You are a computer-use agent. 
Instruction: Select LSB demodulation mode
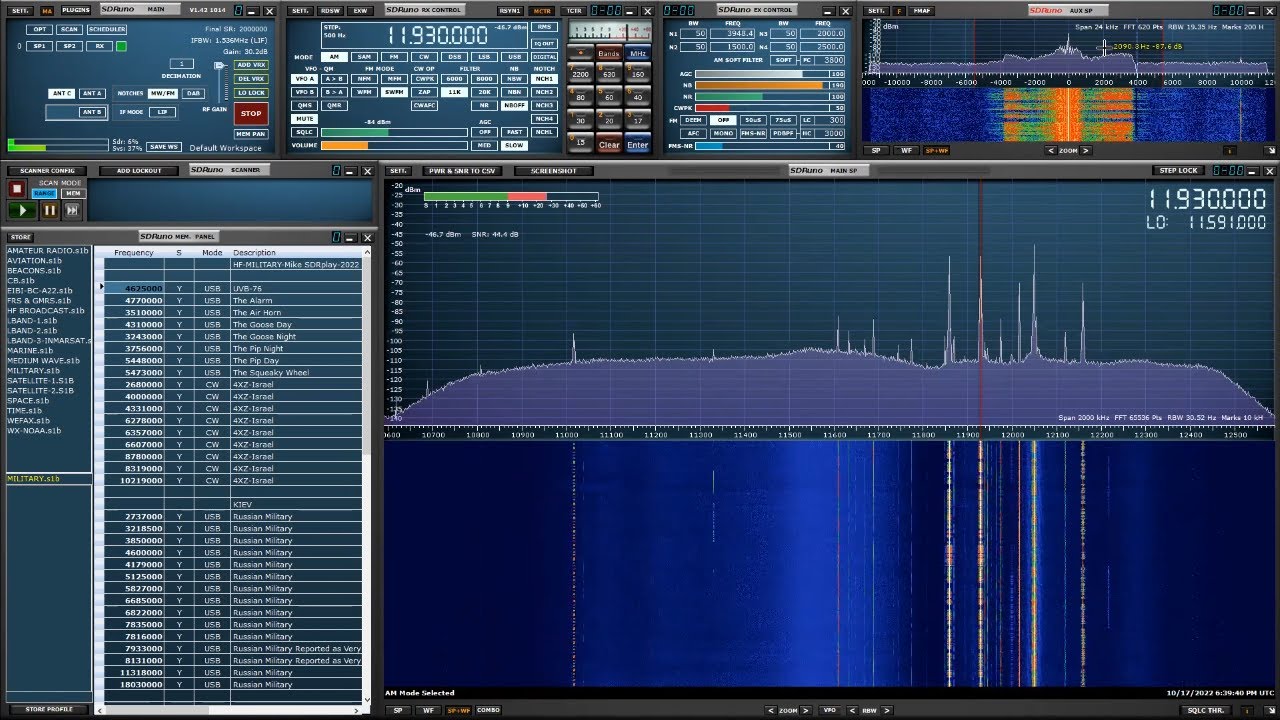point(484,57)
